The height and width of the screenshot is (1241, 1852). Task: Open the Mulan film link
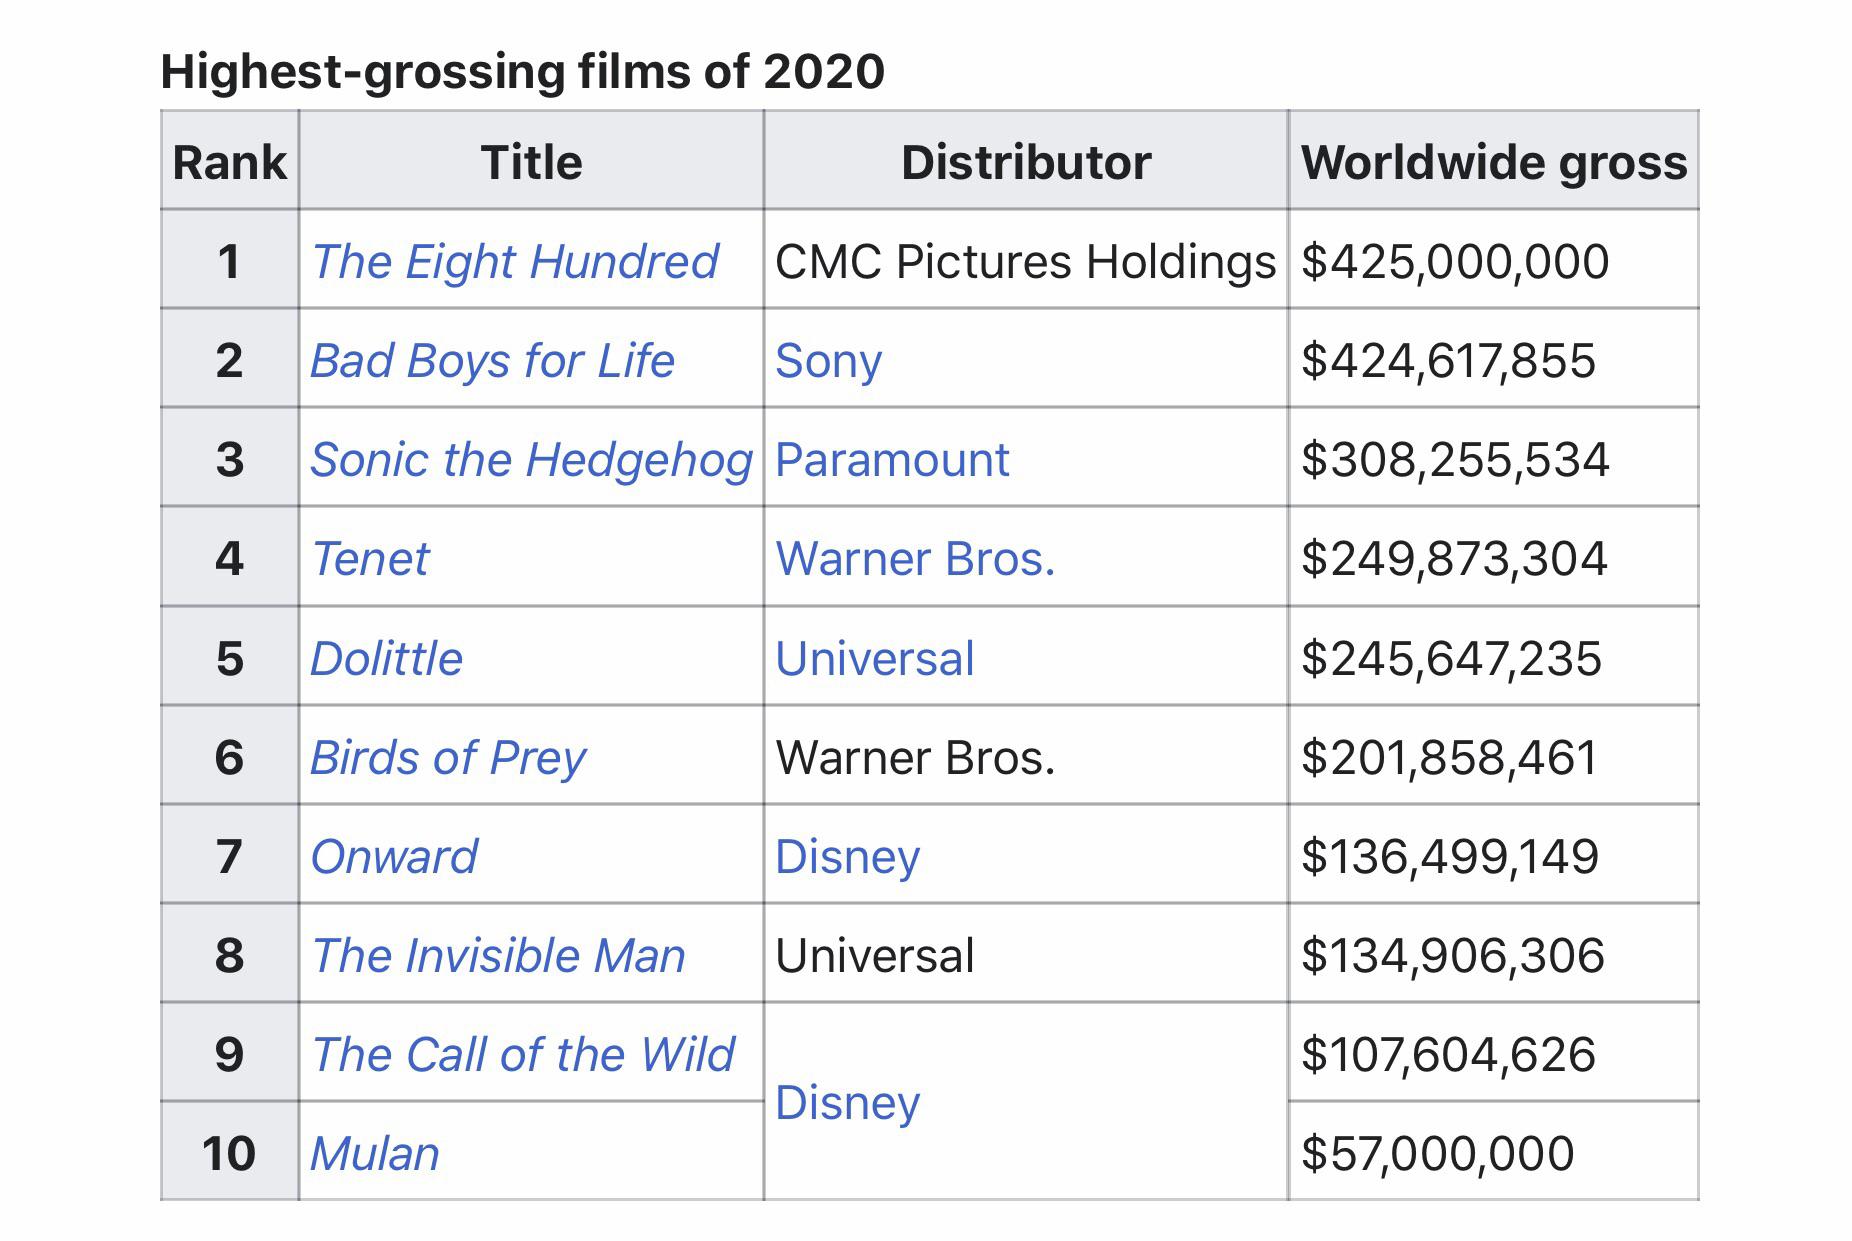tap(375, 1154)
